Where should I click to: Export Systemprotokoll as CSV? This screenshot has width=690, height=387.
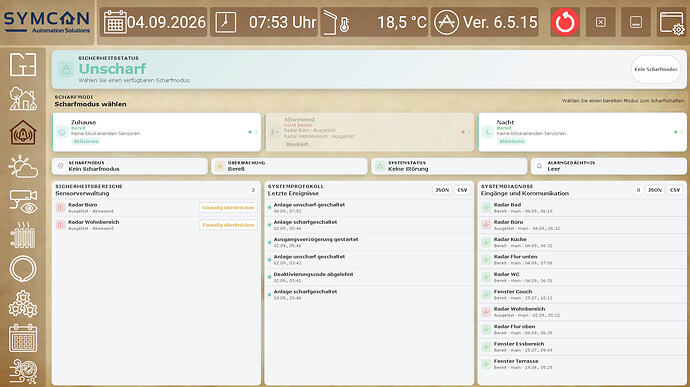click(x=462, y=190)
